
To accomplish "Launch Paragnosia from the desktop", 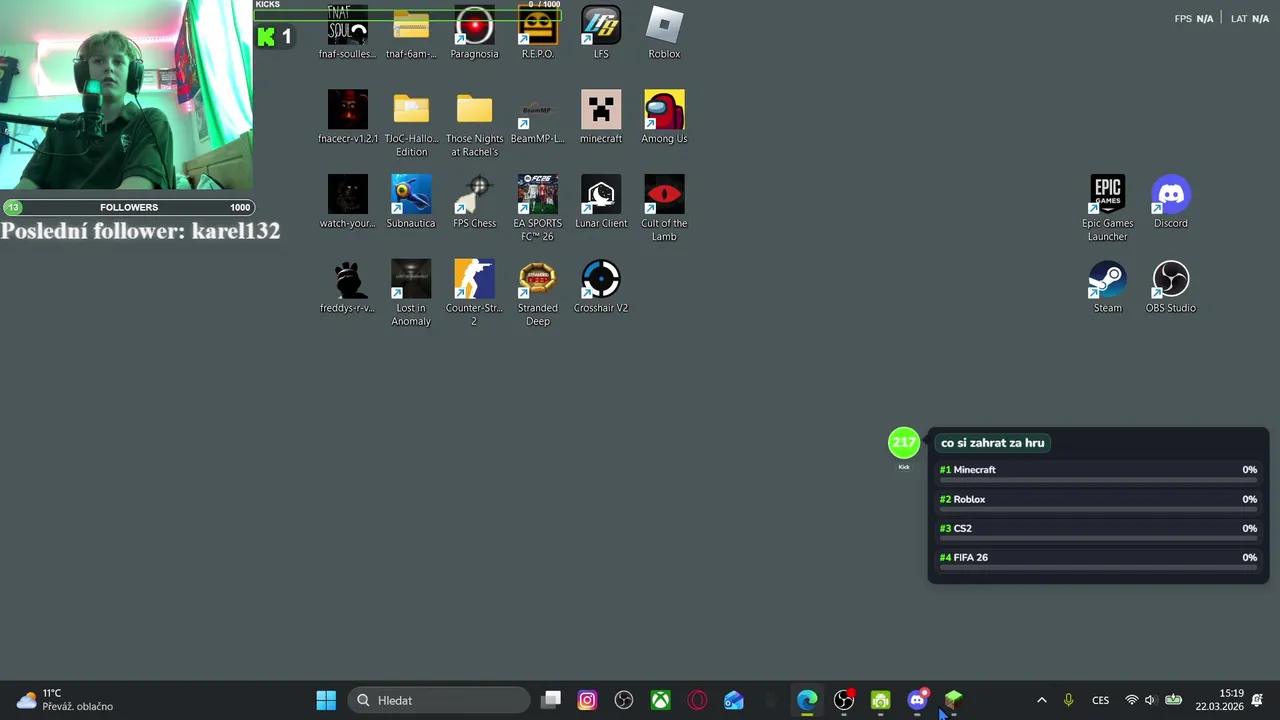I will pos(474,32).
